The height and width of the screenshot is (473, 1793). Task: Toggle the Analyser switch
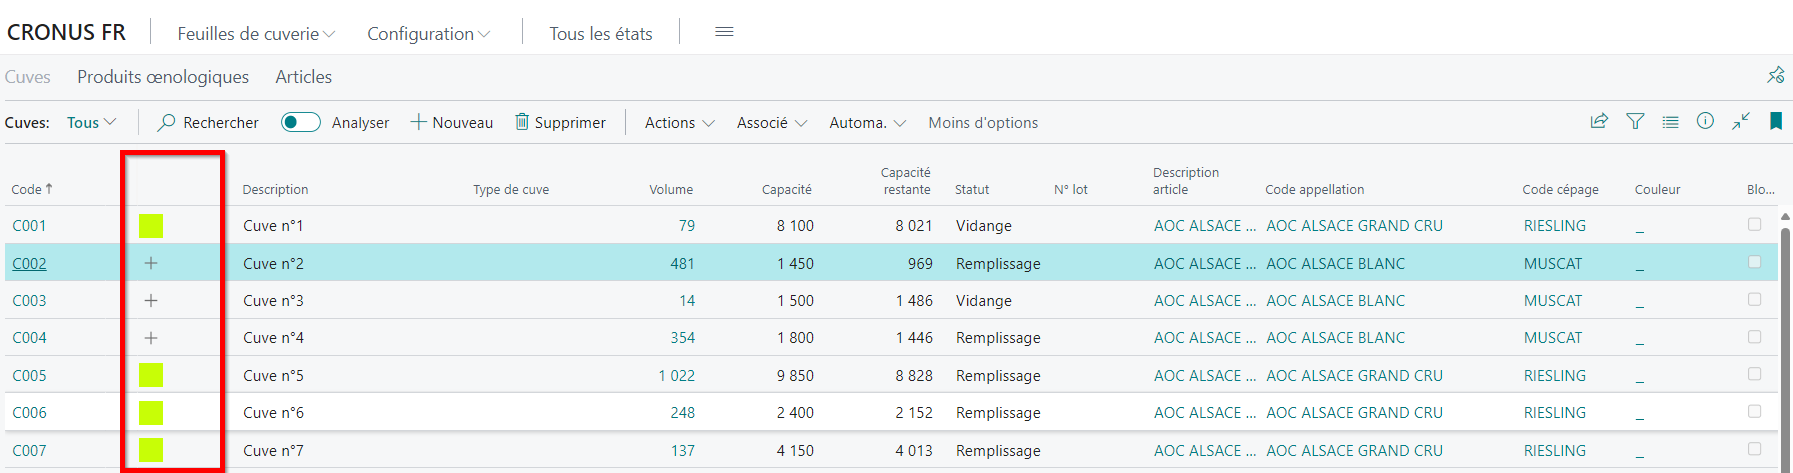300,122
